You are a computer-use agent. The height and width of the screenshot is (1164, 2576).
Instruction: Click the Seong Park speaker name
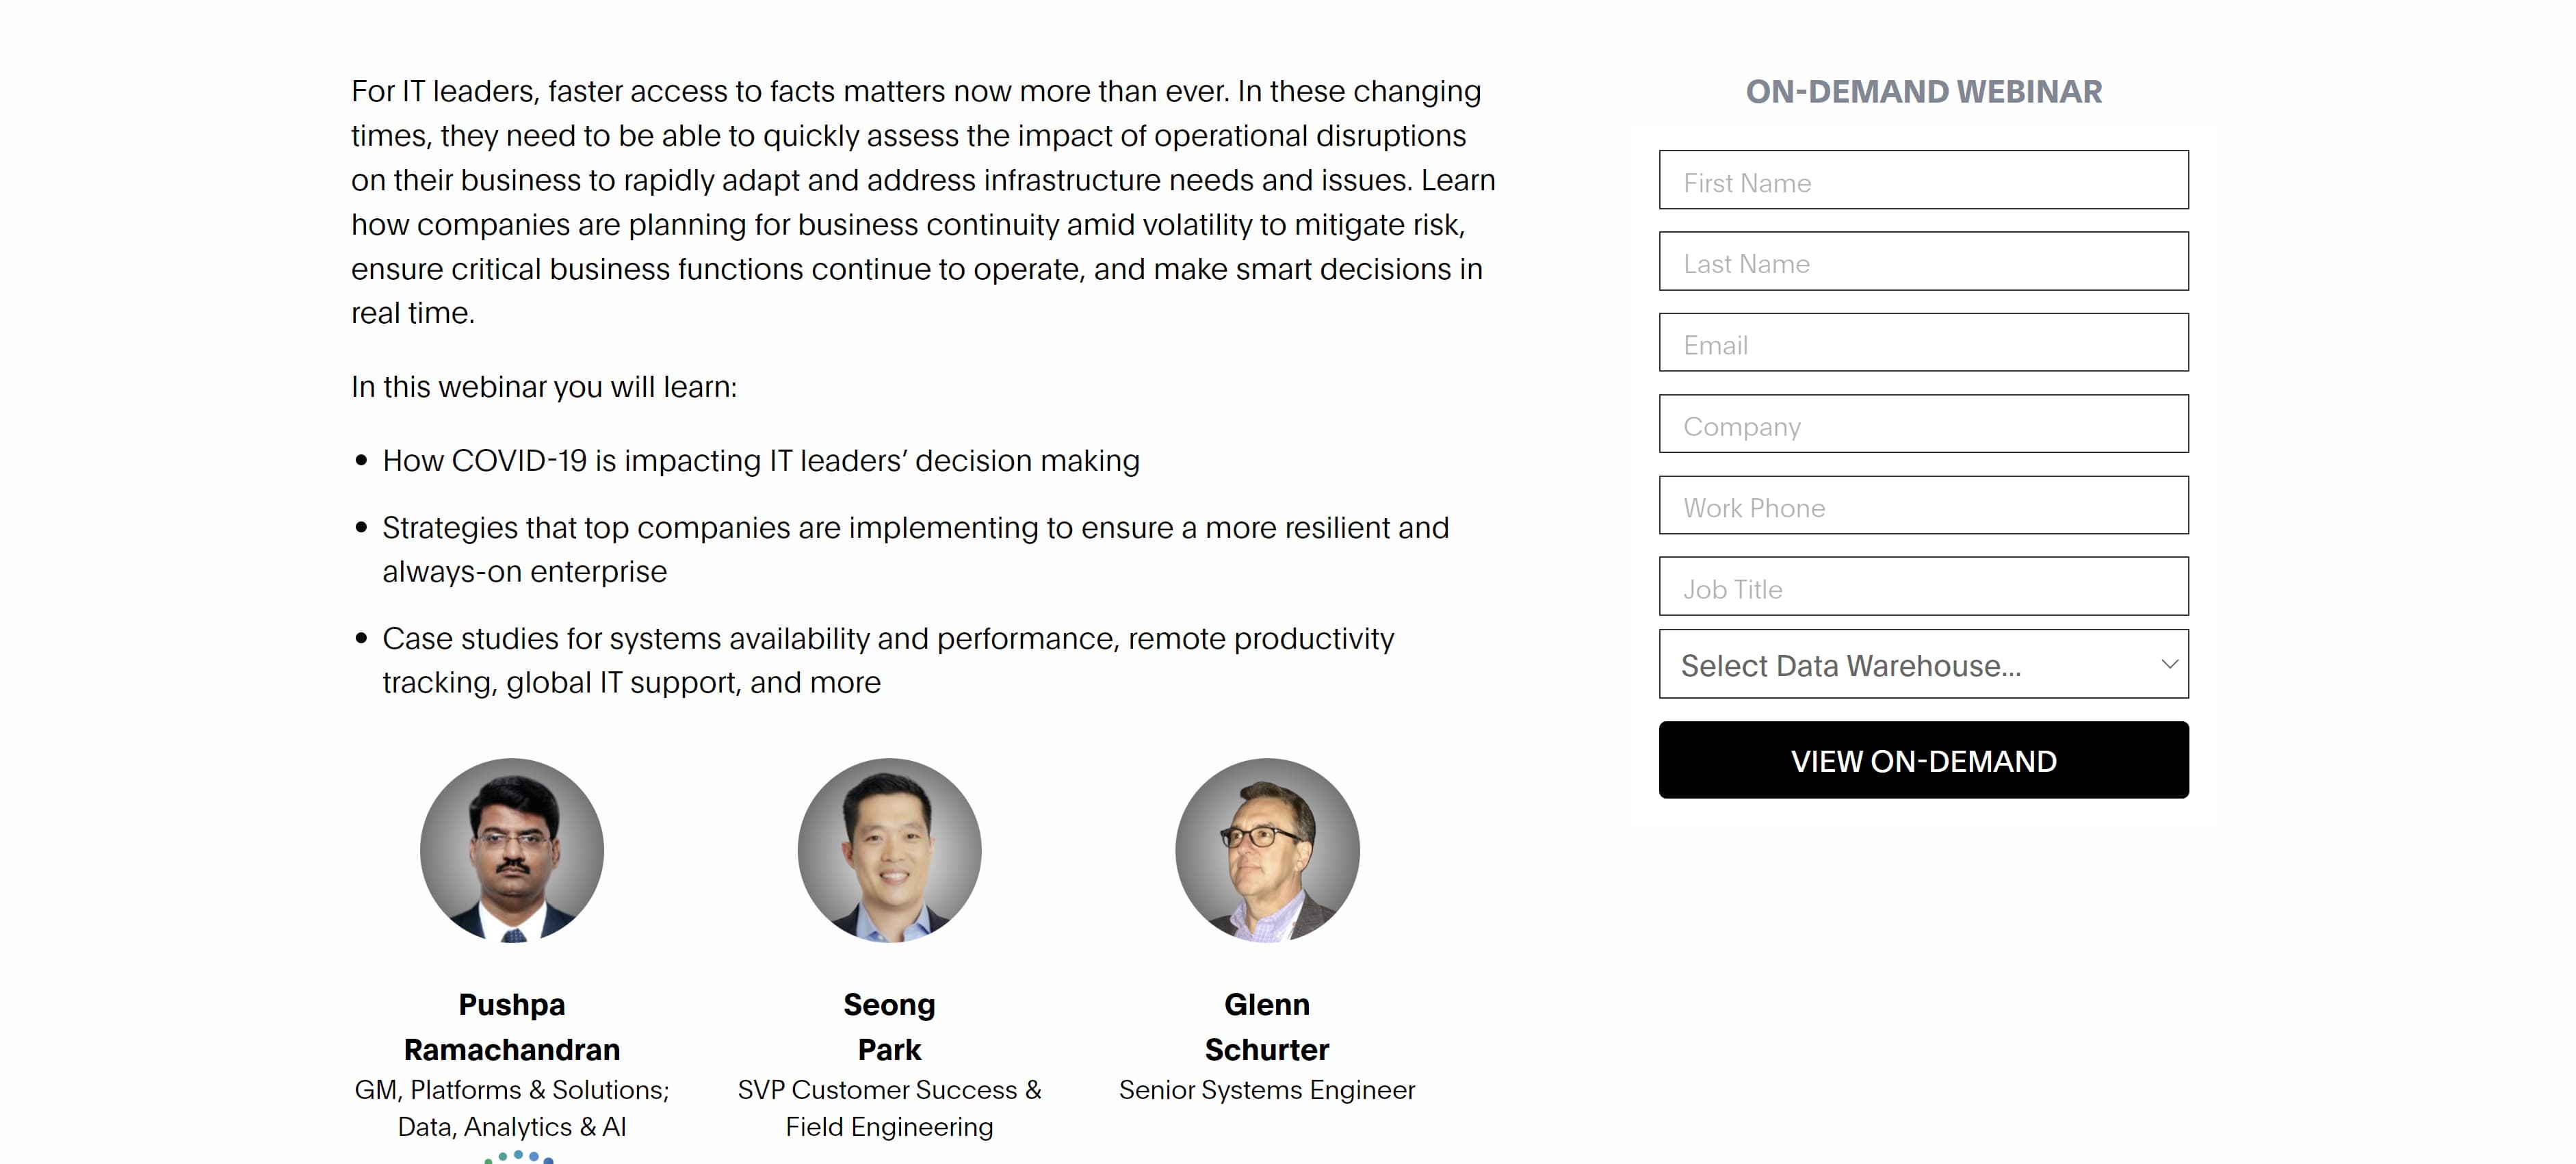click(889, 1027)
